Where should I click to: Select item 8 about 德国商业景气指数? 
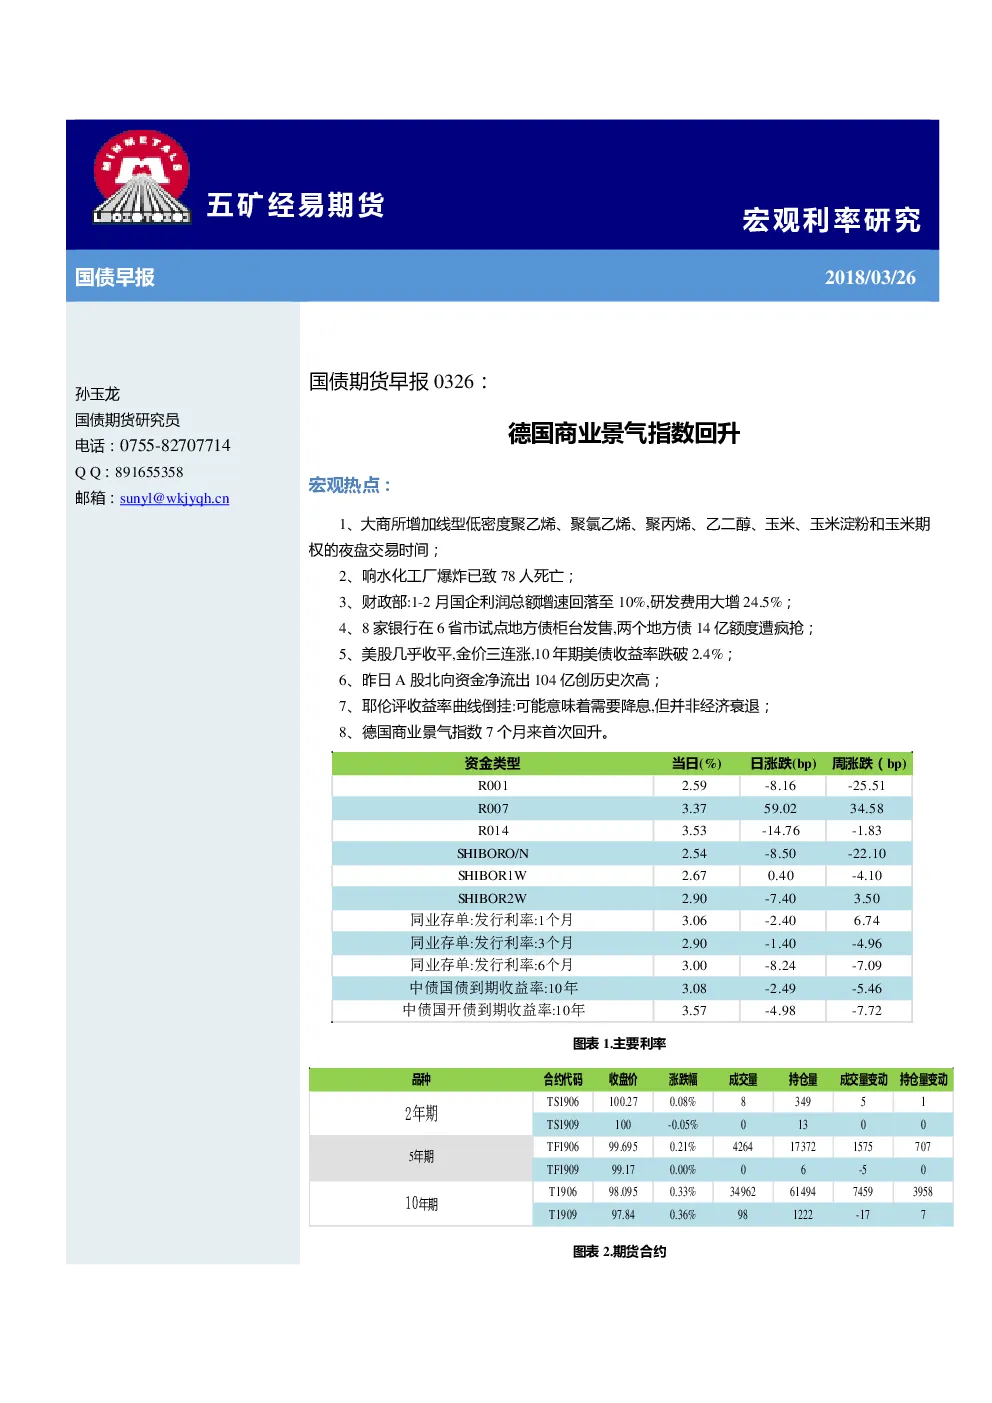coord(474,732)
